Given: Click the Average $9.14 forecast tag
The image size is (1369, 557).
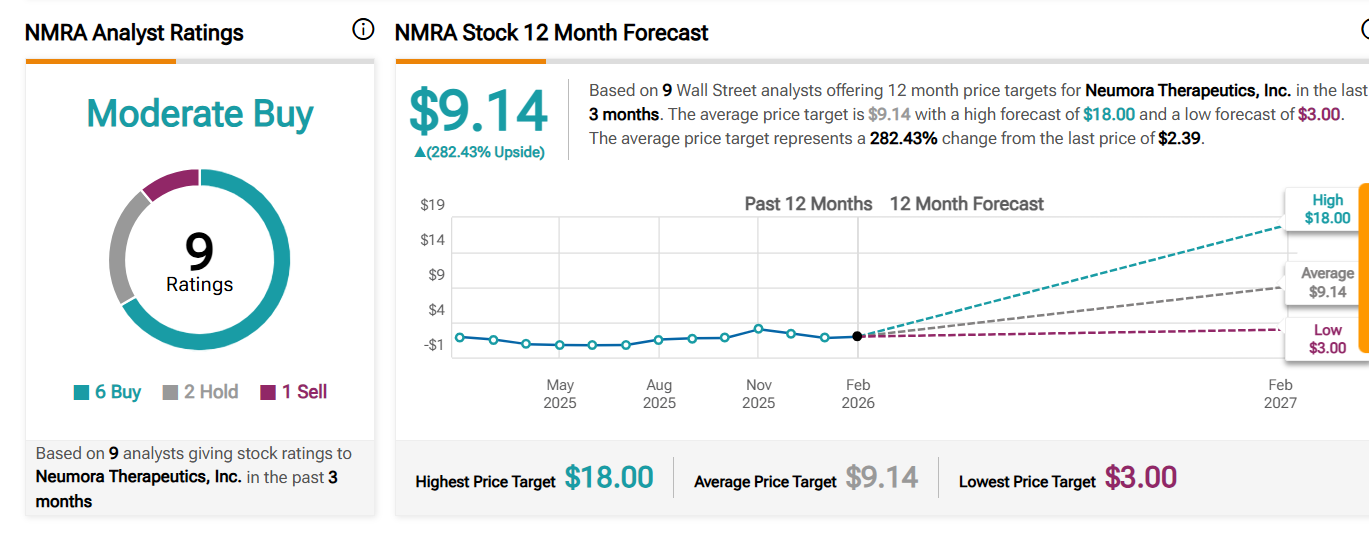Looking at the screenshot, I should 1327,283.
